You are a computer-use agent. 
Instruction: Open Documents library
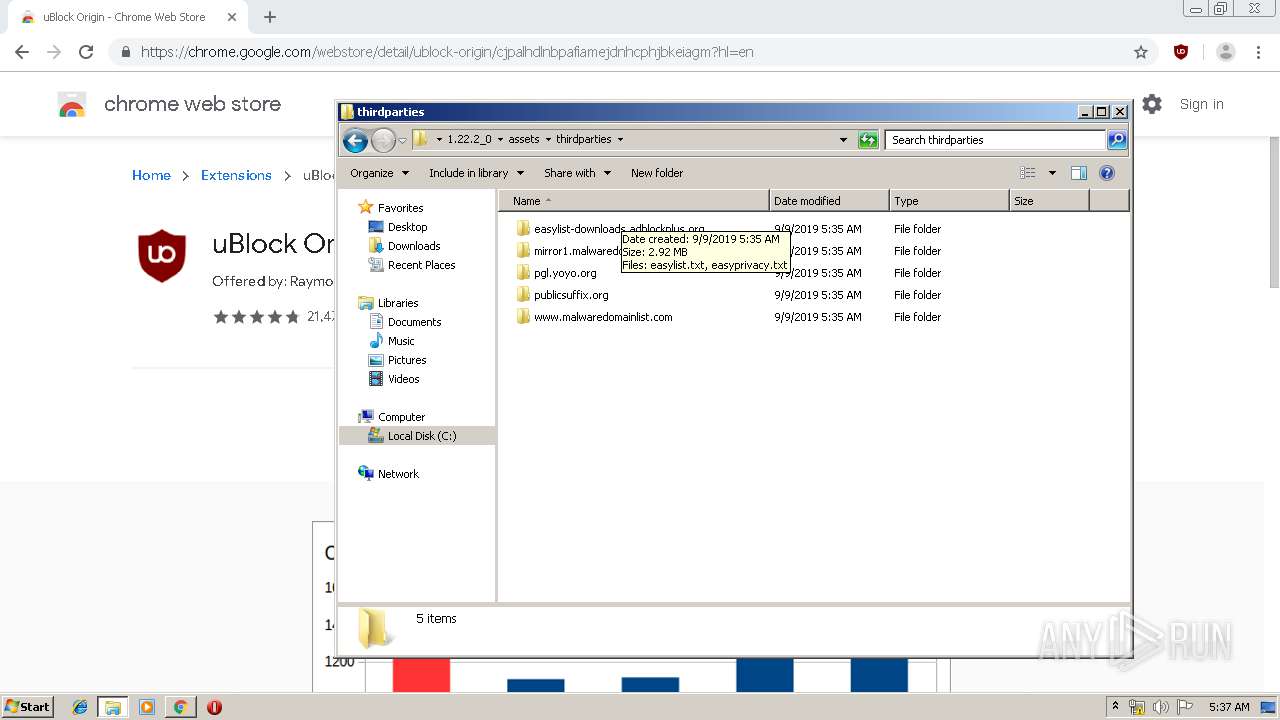pyautogui.click(x=414, y=322)
